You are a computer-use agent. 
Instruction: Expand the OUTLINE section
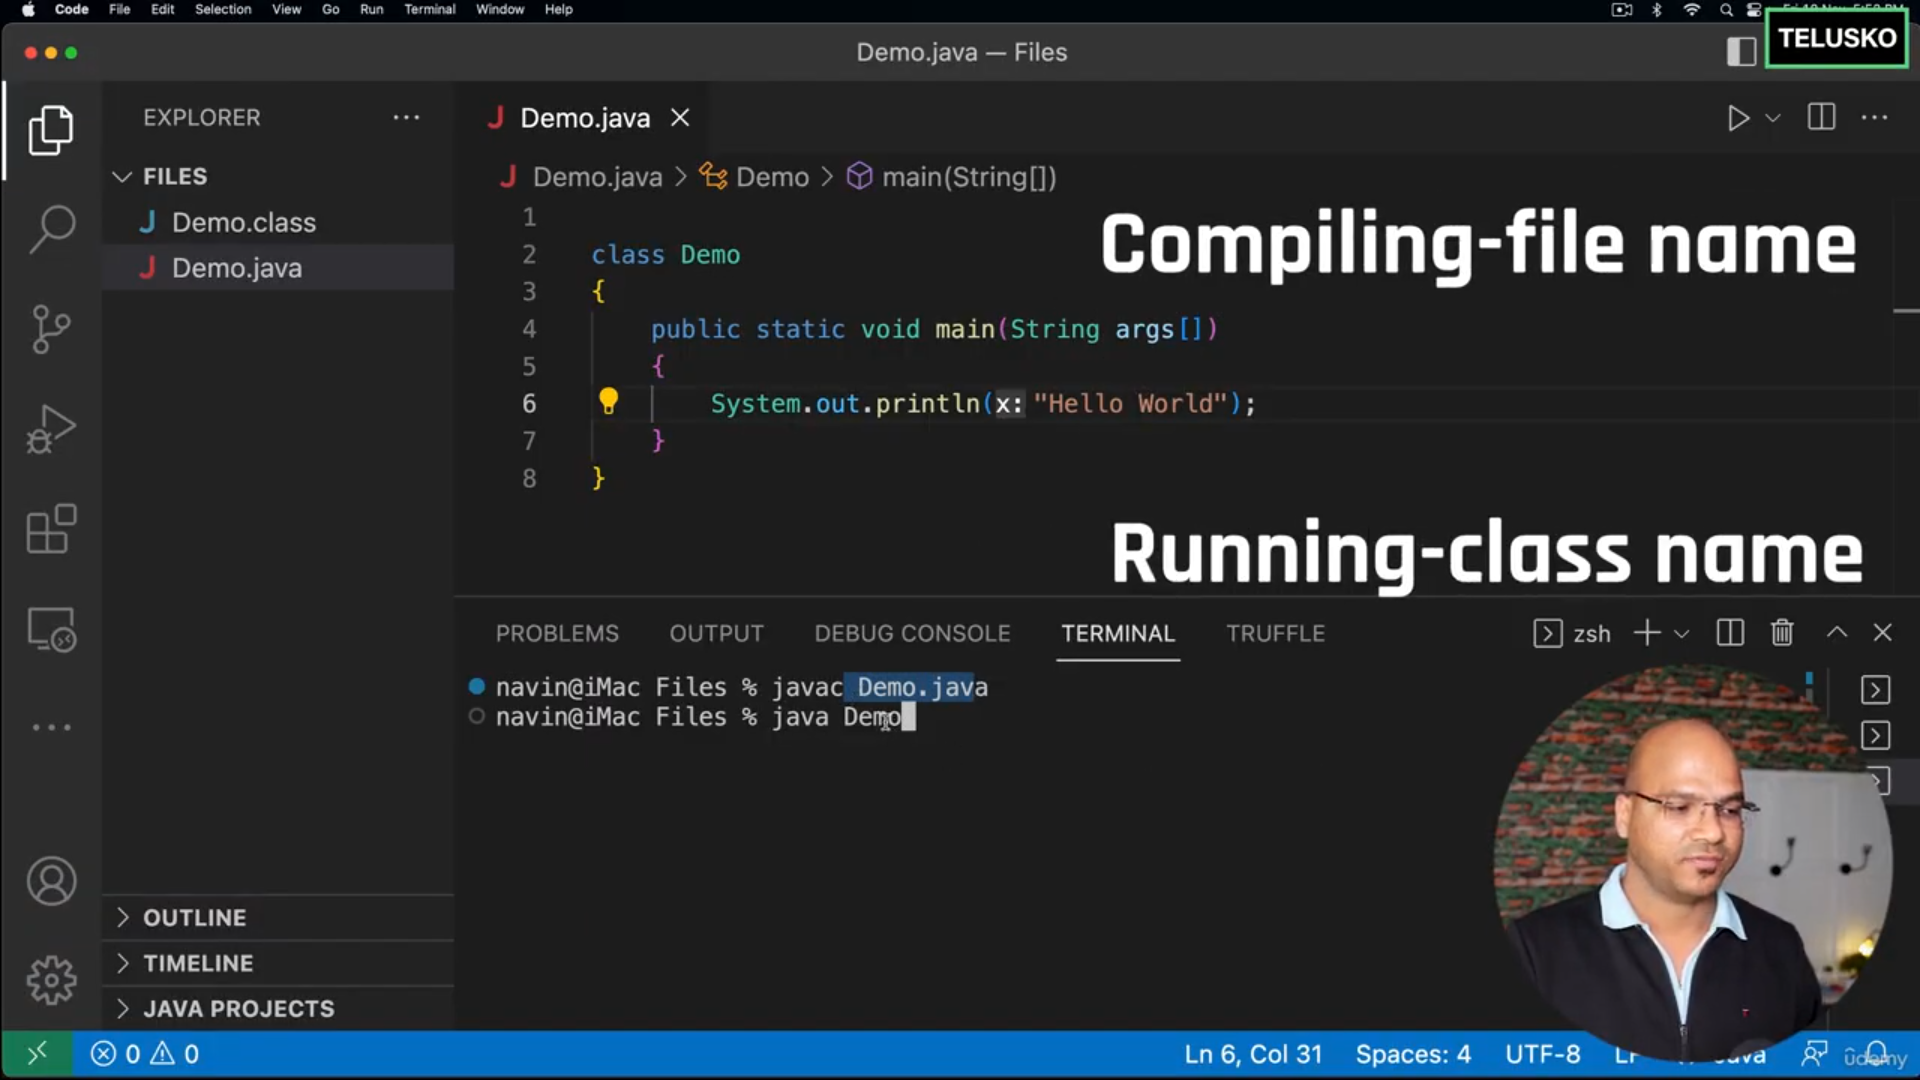point(194,917)
